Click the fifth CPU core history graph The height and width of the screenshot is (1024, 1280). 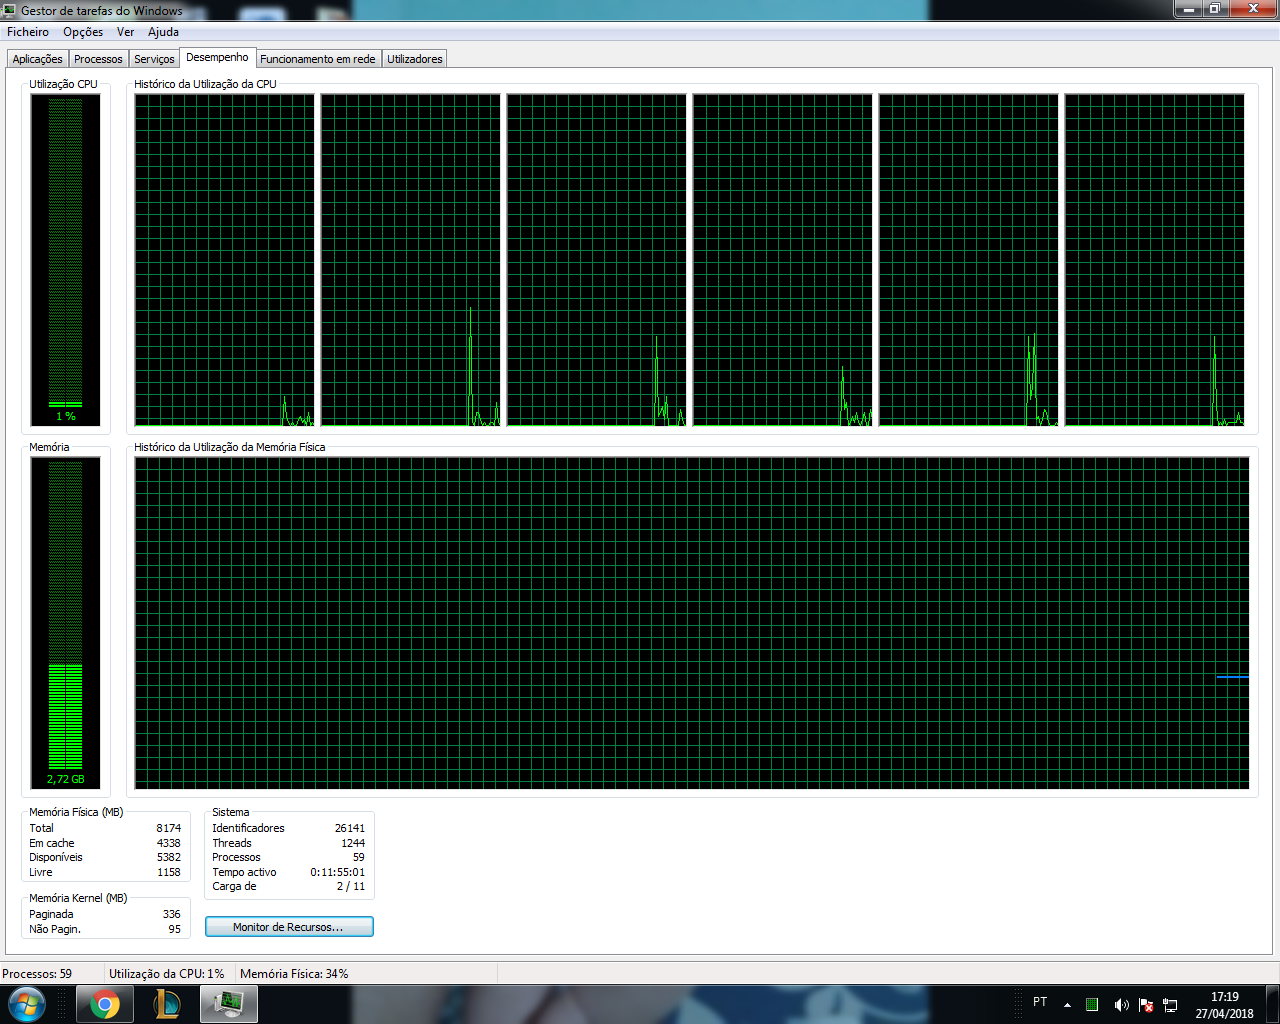[968, 260]
